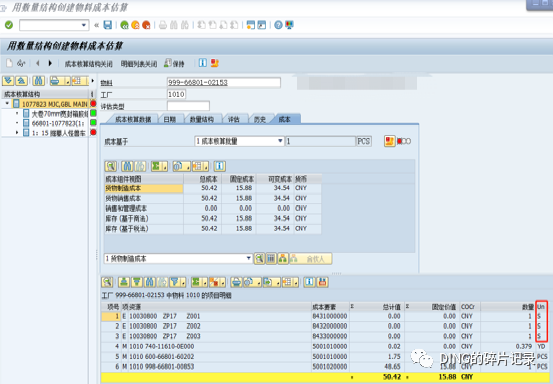Click the black right arrow Next icon
This screenshot has height=384, width=553.
click(x=50, y=63)
